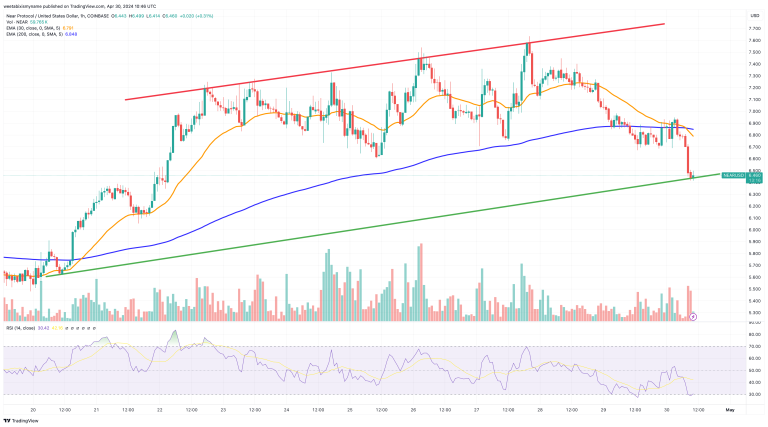Select the EMA 30 indicator legend
768x427 pixels.
(x=33, y=28)
